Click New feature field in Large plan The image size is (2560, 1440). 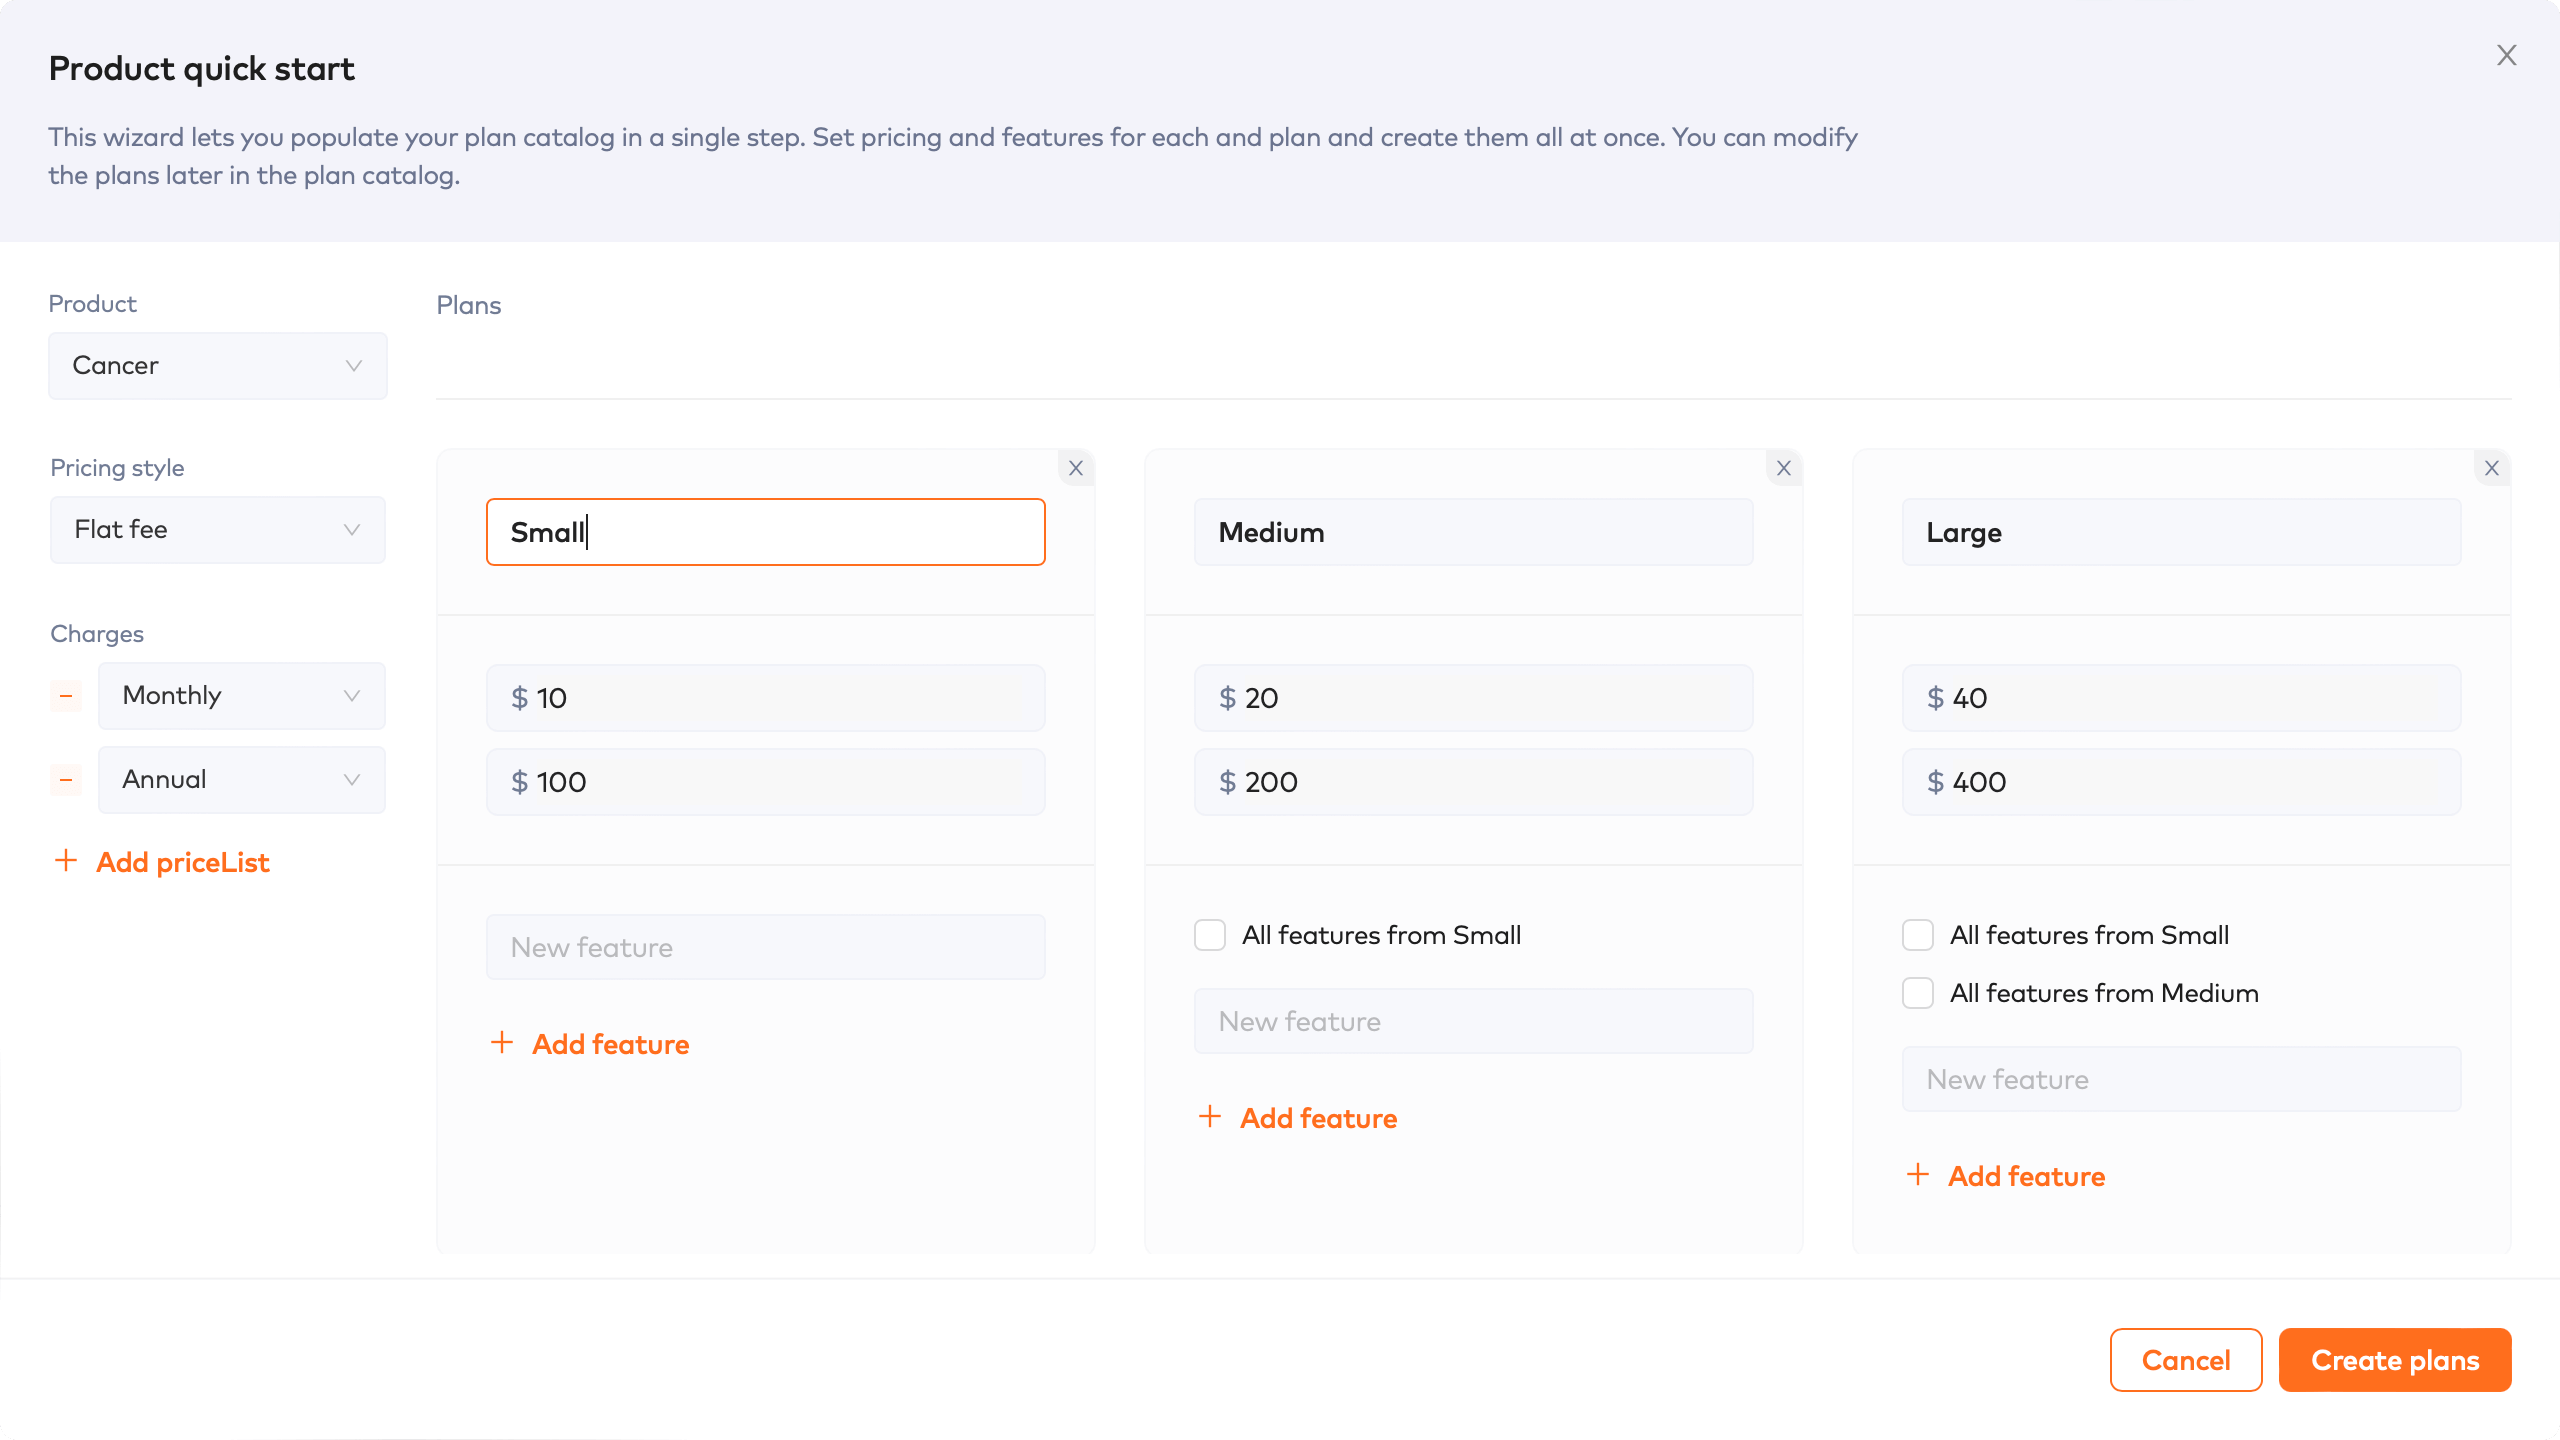pyautogui.click(x=2182, y=1079)
